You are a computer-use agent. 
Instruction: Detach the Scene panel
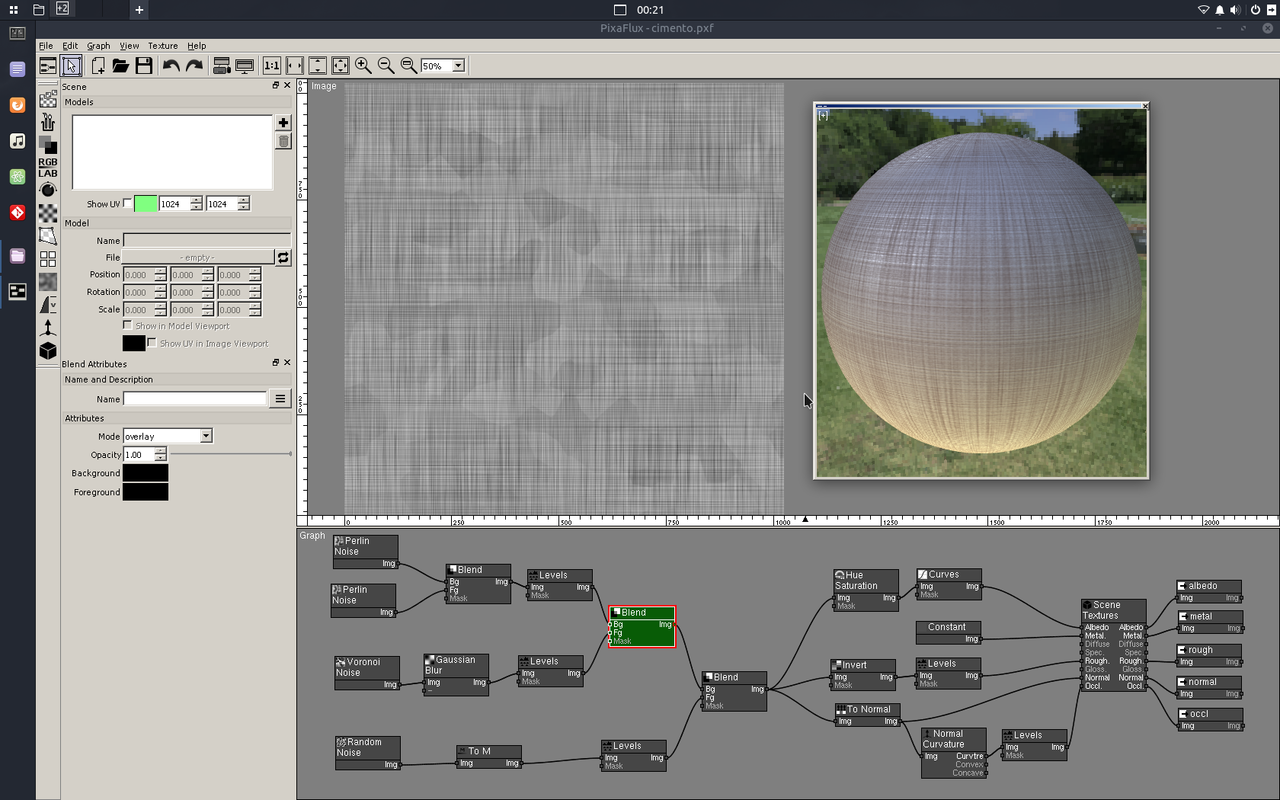pyautogui.click(x=276, y=86)
